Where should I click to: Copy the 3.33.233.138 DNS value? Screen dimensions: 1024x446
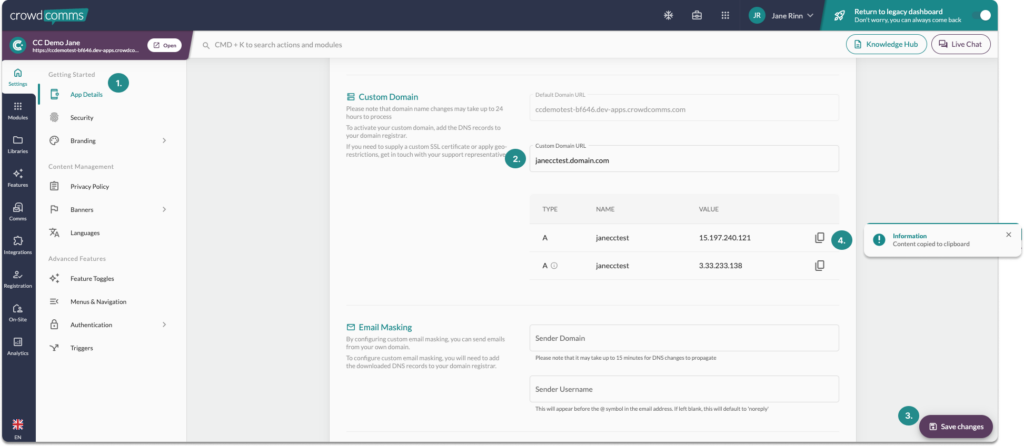(819, 266)
